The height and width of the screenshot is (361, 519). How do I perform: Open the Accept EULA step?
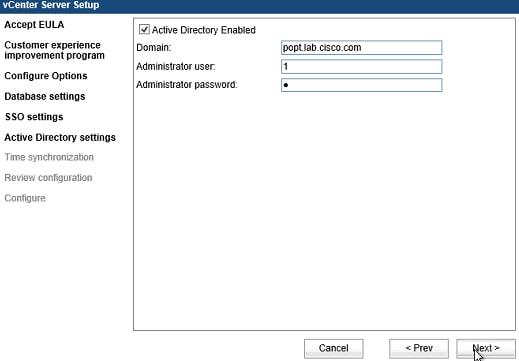point(34,25)
